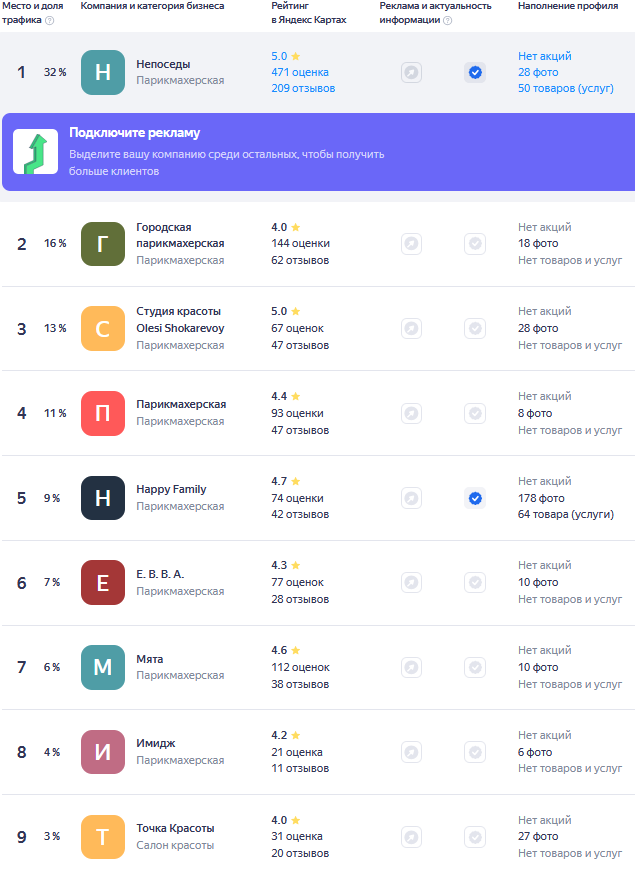Viewport: 635px width, 875px height.
Task: Click the dark Н avatar of Happy Family
Action: coord(103,498)
